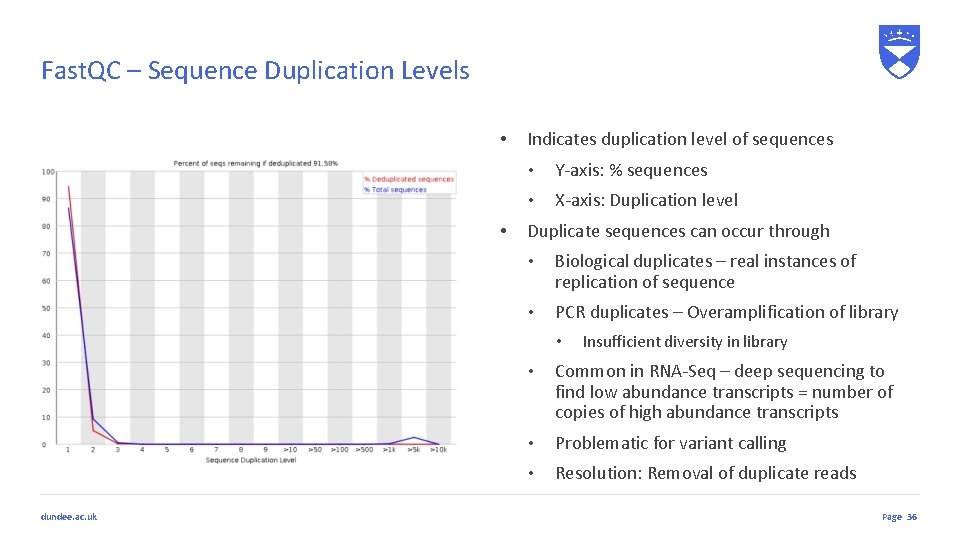Viewport: 960px width, 540px height.
Task: Click the slide title FastQC – Sequence Duplication Levels
Action: 255,70
